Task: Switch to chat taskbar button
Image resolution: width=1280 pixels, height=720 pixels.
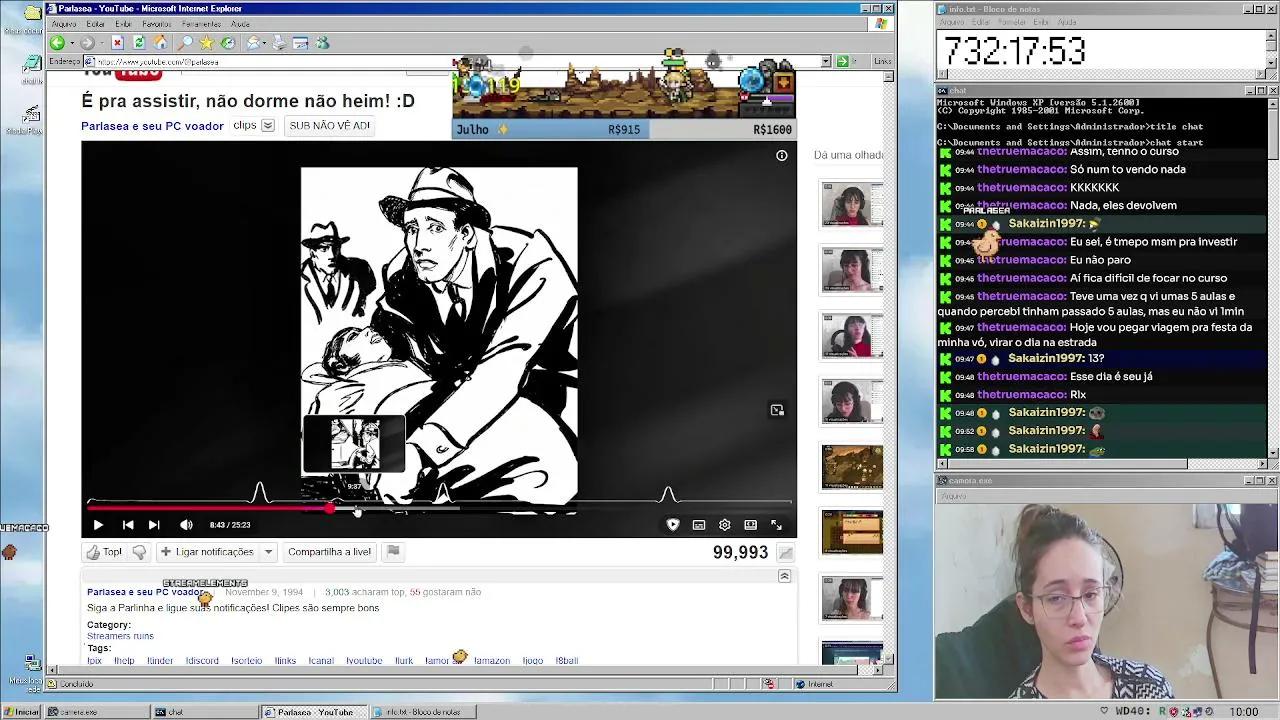Action: 203,712
